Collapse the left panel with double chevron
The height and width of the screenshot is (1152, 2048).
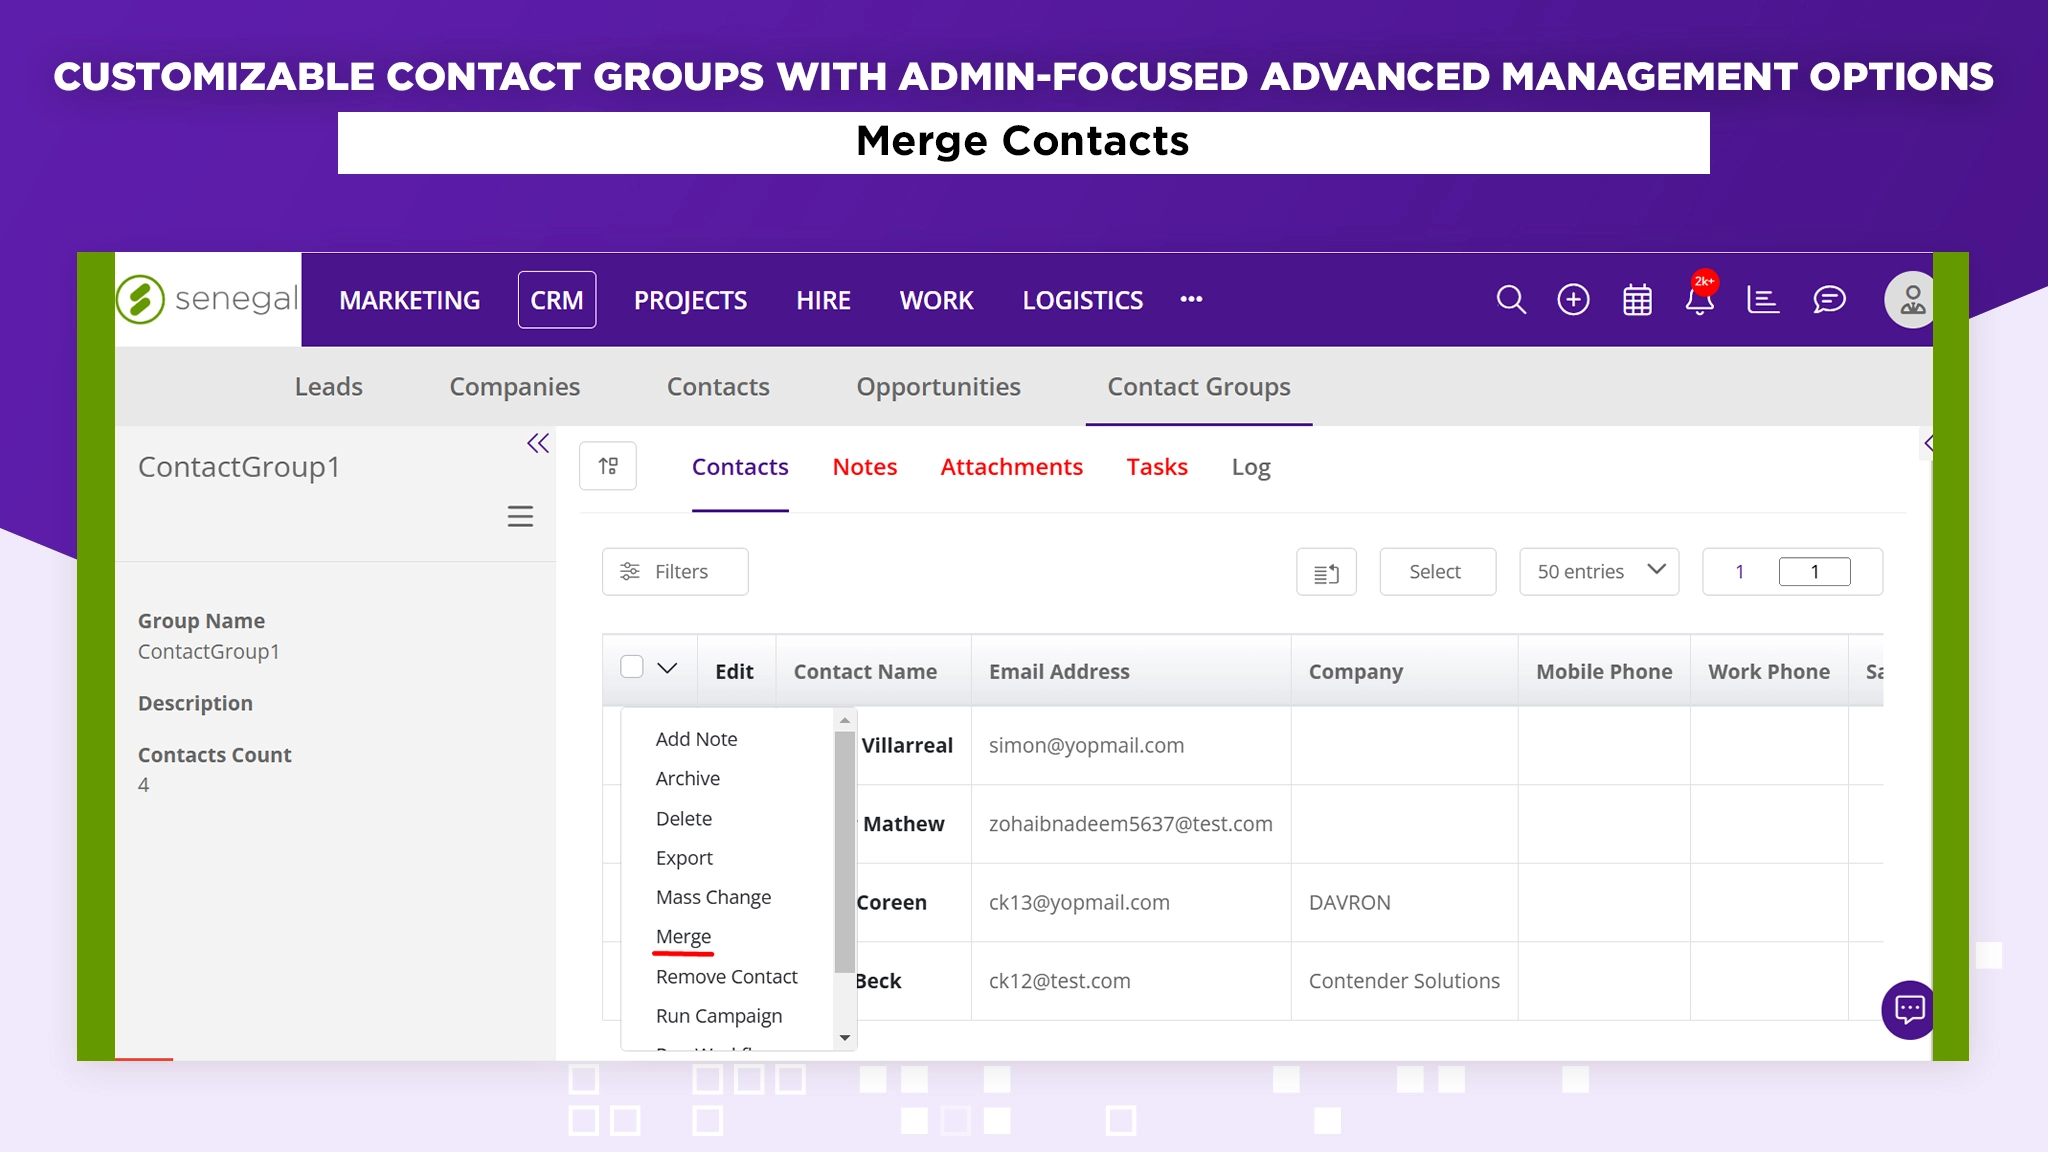click(538, 443)
